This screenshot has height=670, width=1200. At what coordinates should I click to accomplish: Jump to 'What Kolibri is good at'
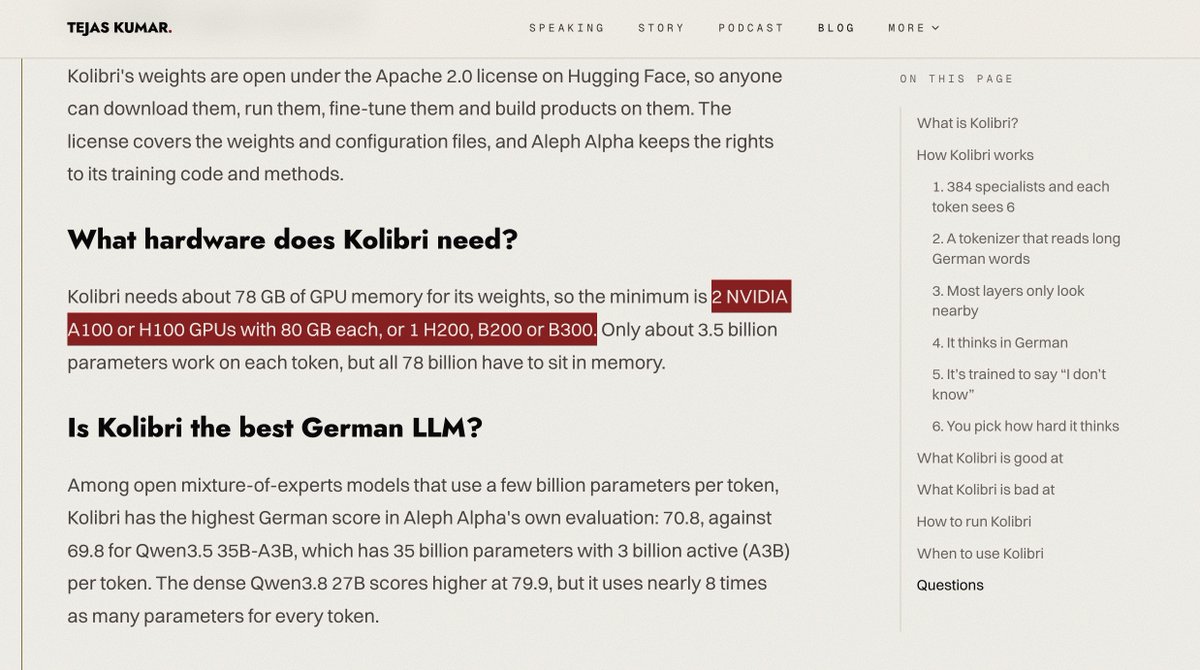click(990, 458)
